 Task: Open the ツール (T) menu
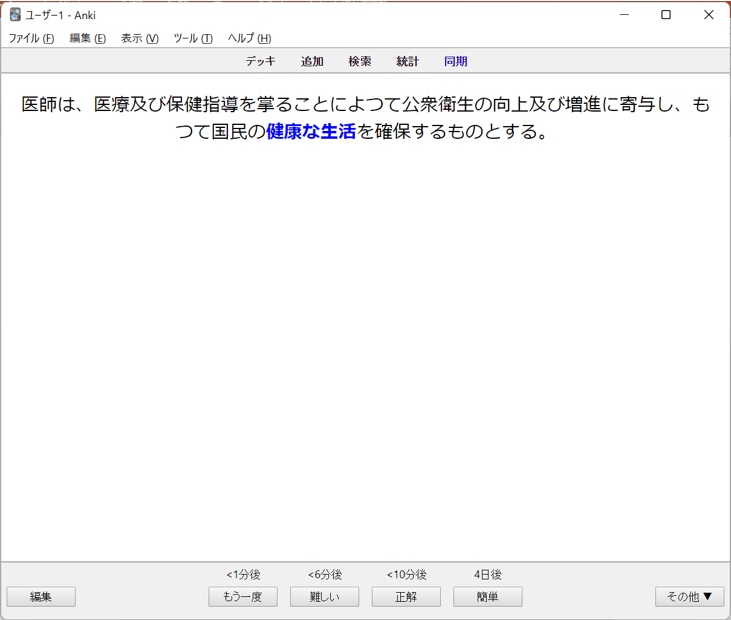[x=193, y=38]
